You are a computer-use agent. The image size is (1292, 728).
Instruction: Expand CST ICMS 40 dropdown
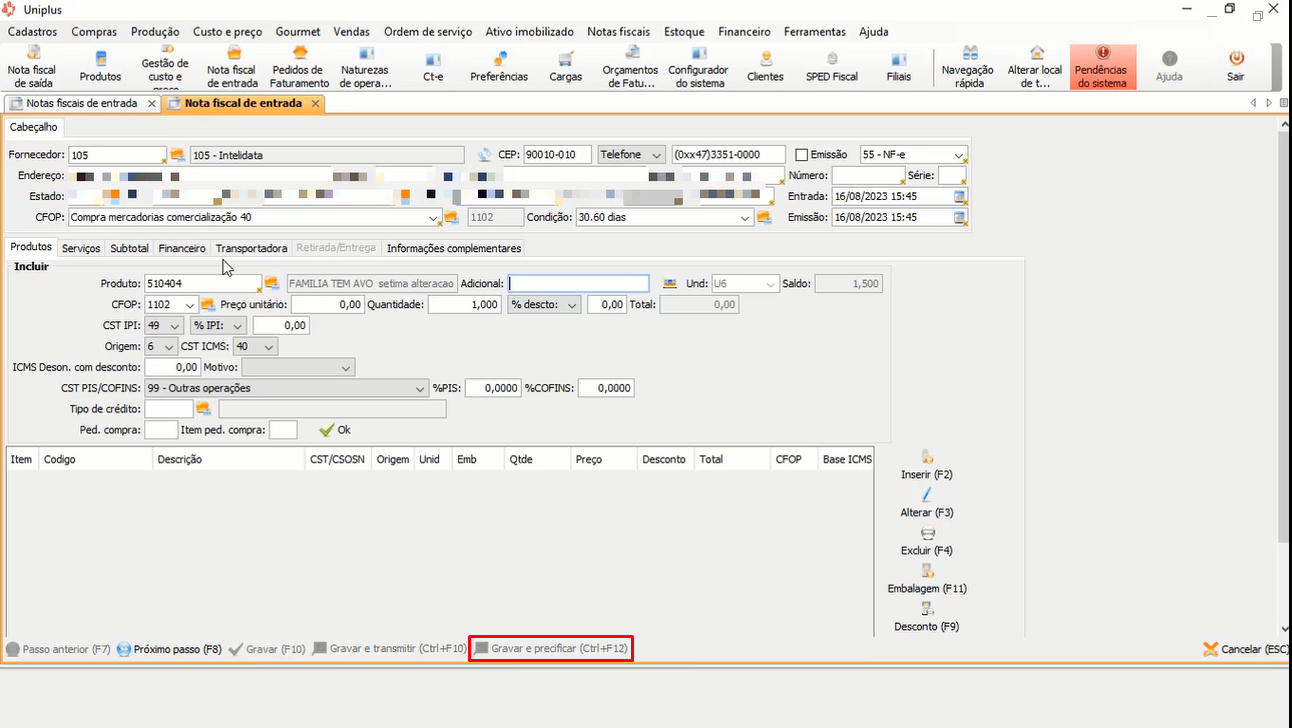tap(269, 347)
